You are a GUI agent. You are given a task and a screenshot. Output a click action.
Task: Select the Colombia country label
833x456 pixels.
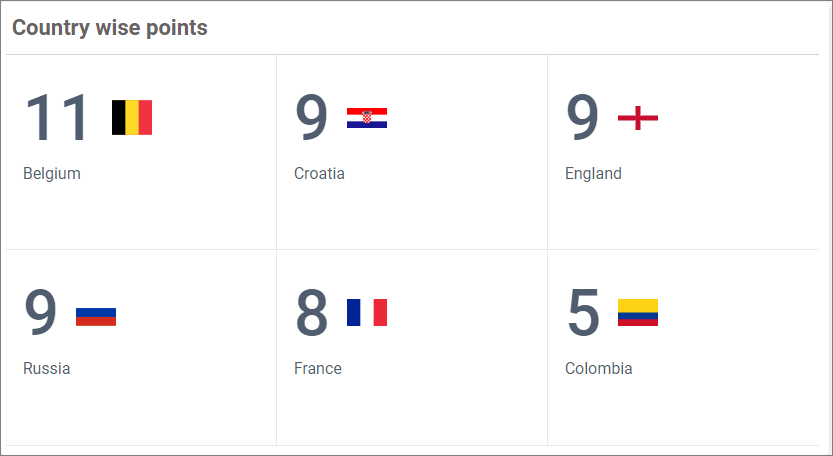[599, 368]
